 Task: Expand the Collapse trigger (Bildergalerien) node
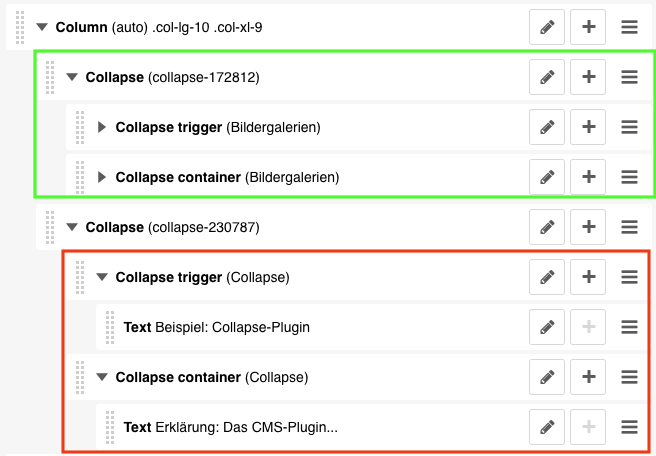pyautogui.click(x=102, y=127)
